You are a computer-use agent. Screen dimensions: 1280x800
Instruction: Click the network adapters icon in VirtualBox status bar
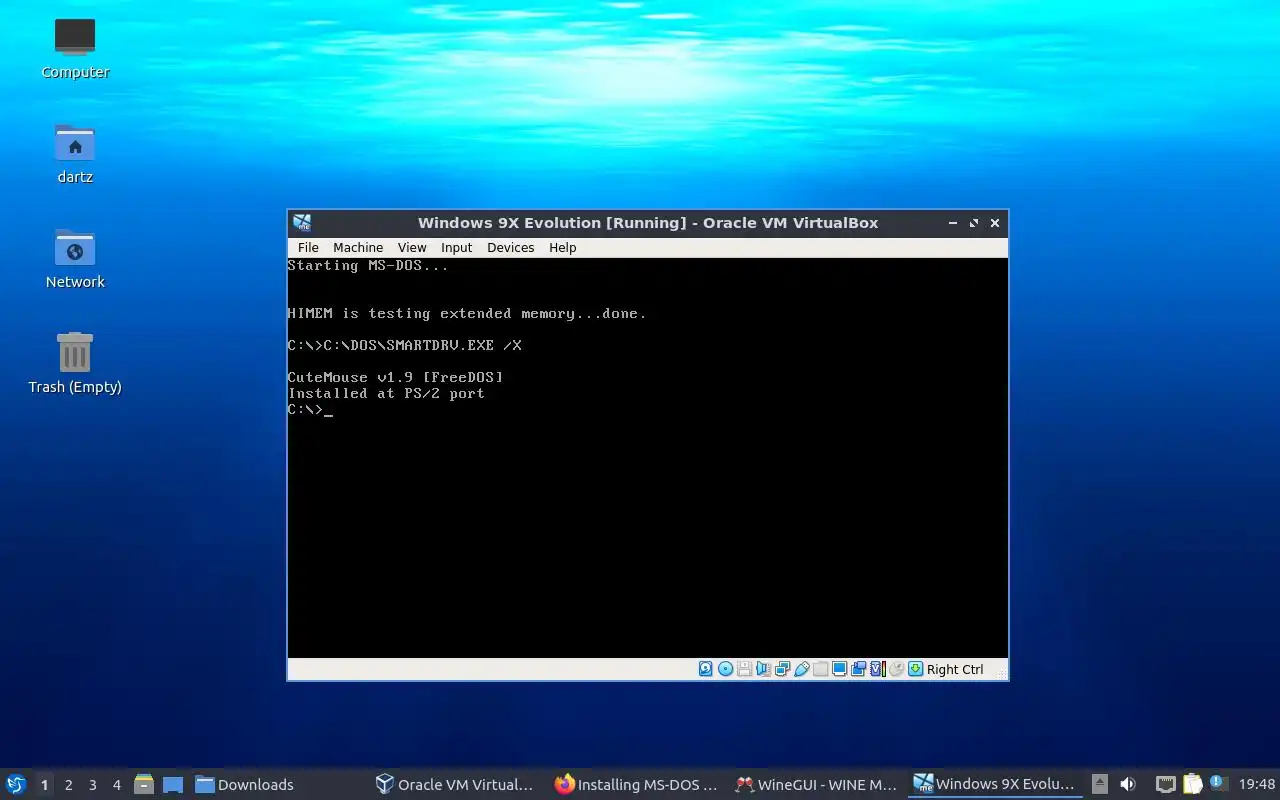tap(782, 669)
